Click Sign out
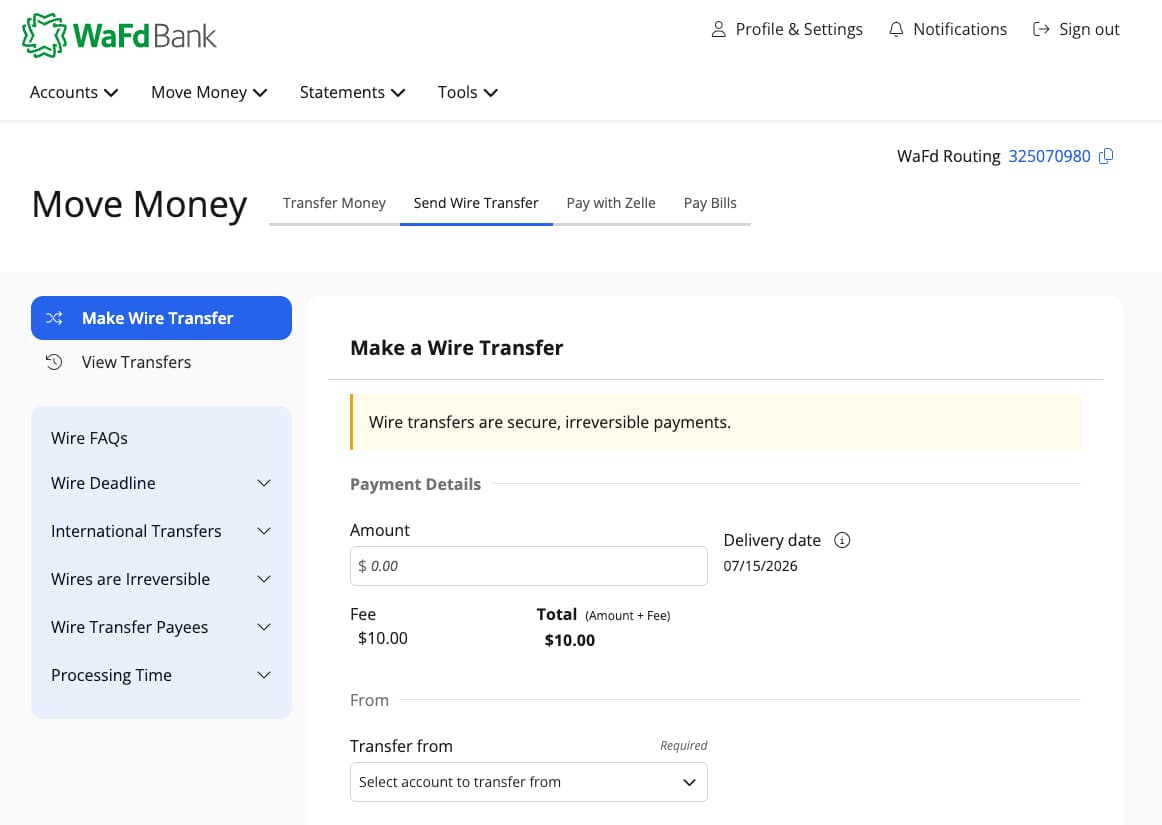This screenshot has height=825, width=1162. [x=1076, y=30]
